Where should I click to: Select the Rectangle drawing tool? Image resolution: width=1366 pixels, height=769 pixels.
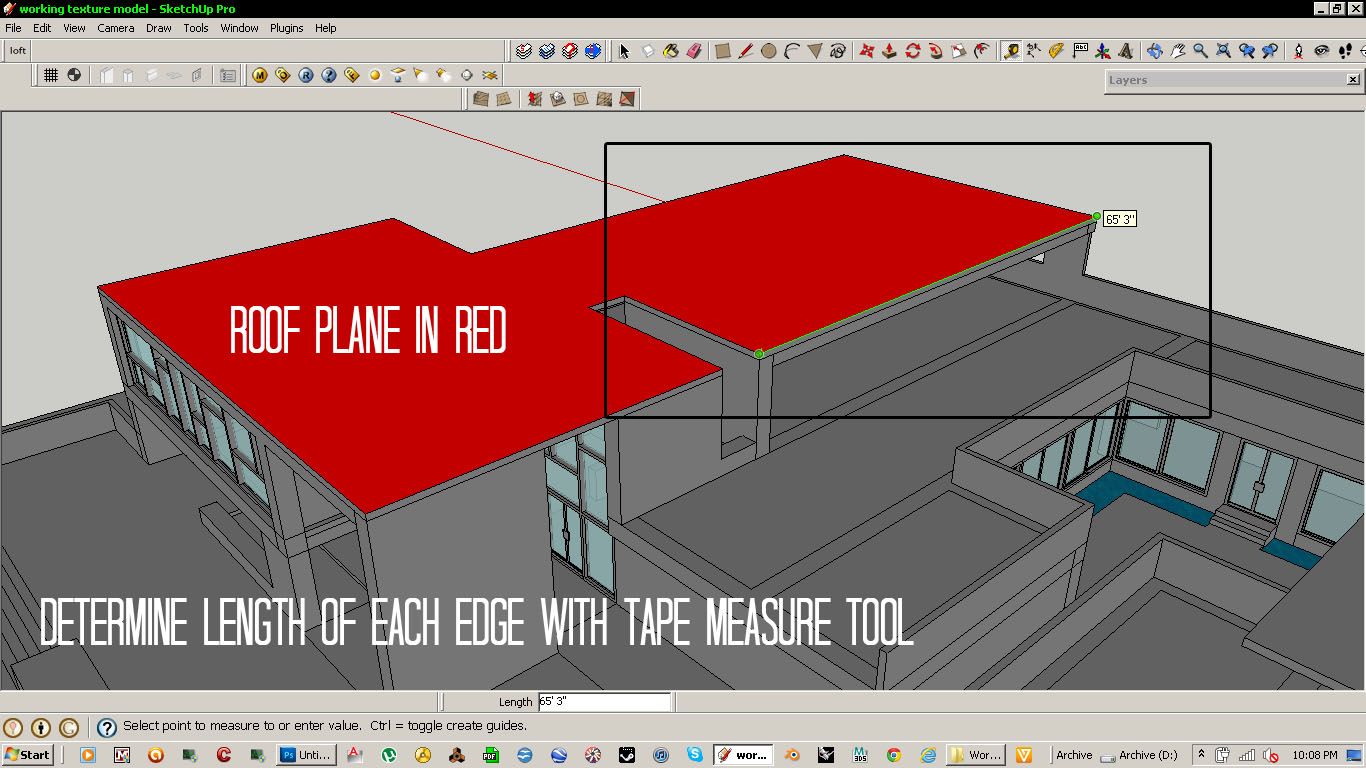720,50
